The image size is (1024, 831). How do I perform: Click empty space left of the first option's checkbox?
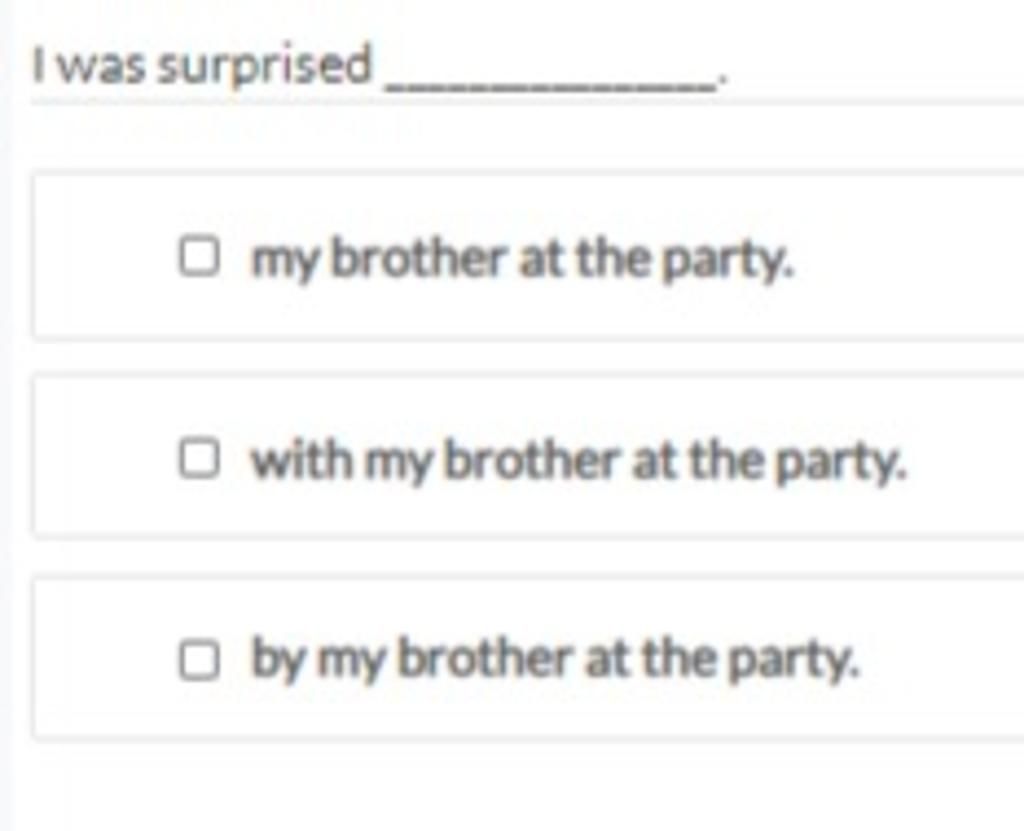pyautogui.click(x=104, y=257)
